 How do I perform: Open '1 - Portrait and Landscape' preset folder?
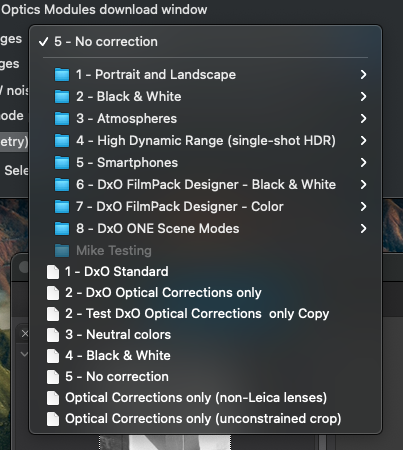pyautogui.click(x=205, y=75)
